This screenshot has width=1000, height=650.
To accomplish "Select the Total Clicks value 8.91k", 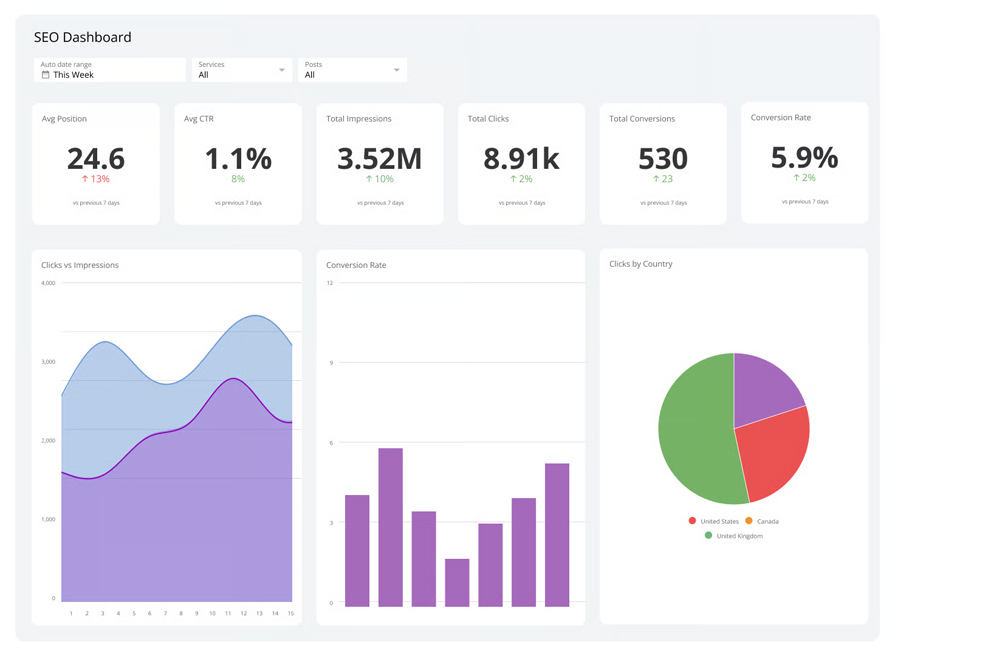I will pyautogui.click(x=521, y=158).
